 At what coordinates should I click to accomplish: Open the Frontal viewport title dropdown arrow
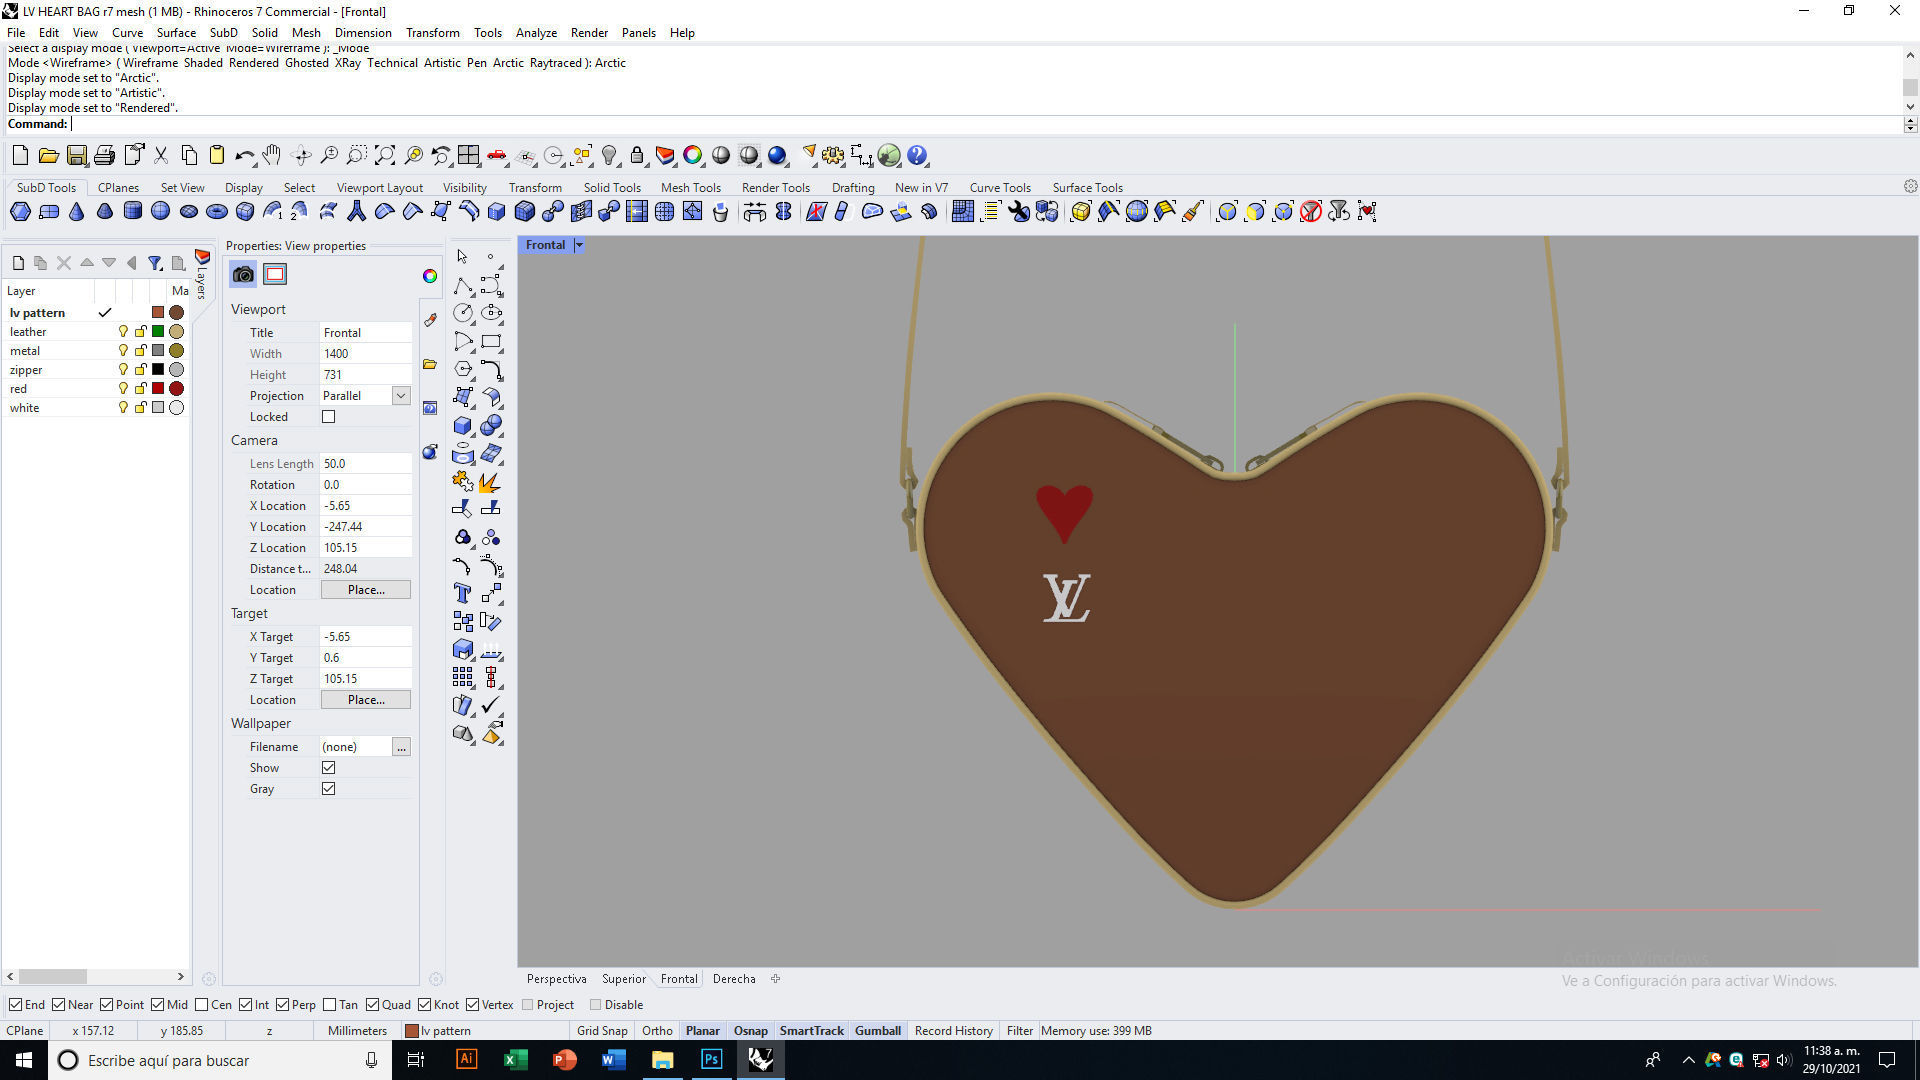click(x=579, y=245)
